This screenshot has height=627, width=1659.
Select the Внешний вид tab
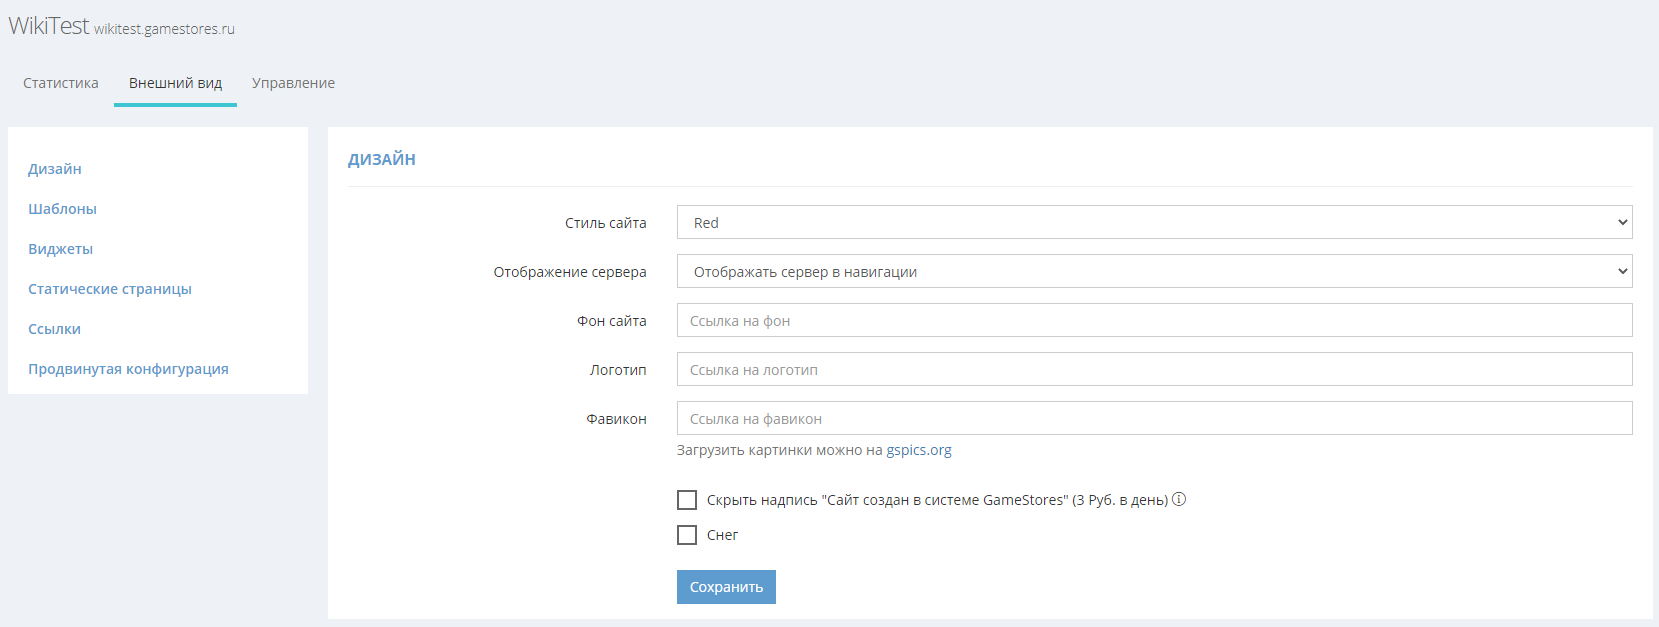pos(175,83)
